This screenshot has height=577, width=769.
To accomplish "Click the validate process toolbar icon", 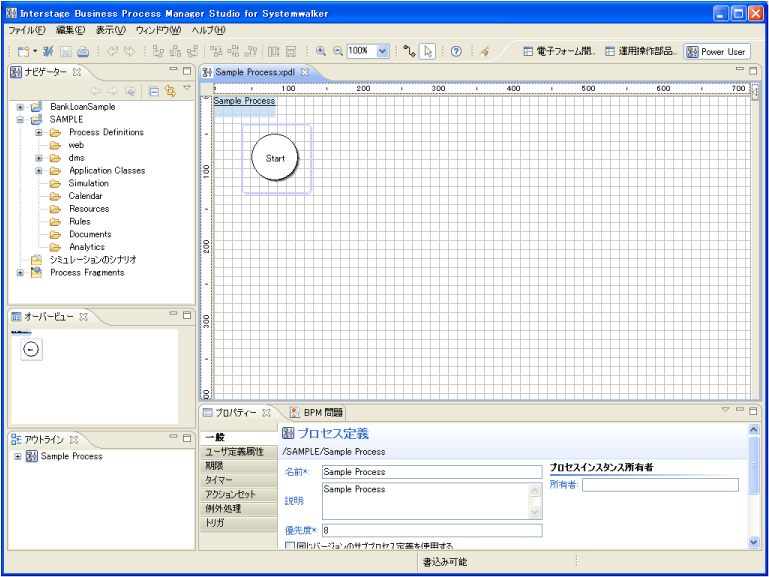I will 48,51.
